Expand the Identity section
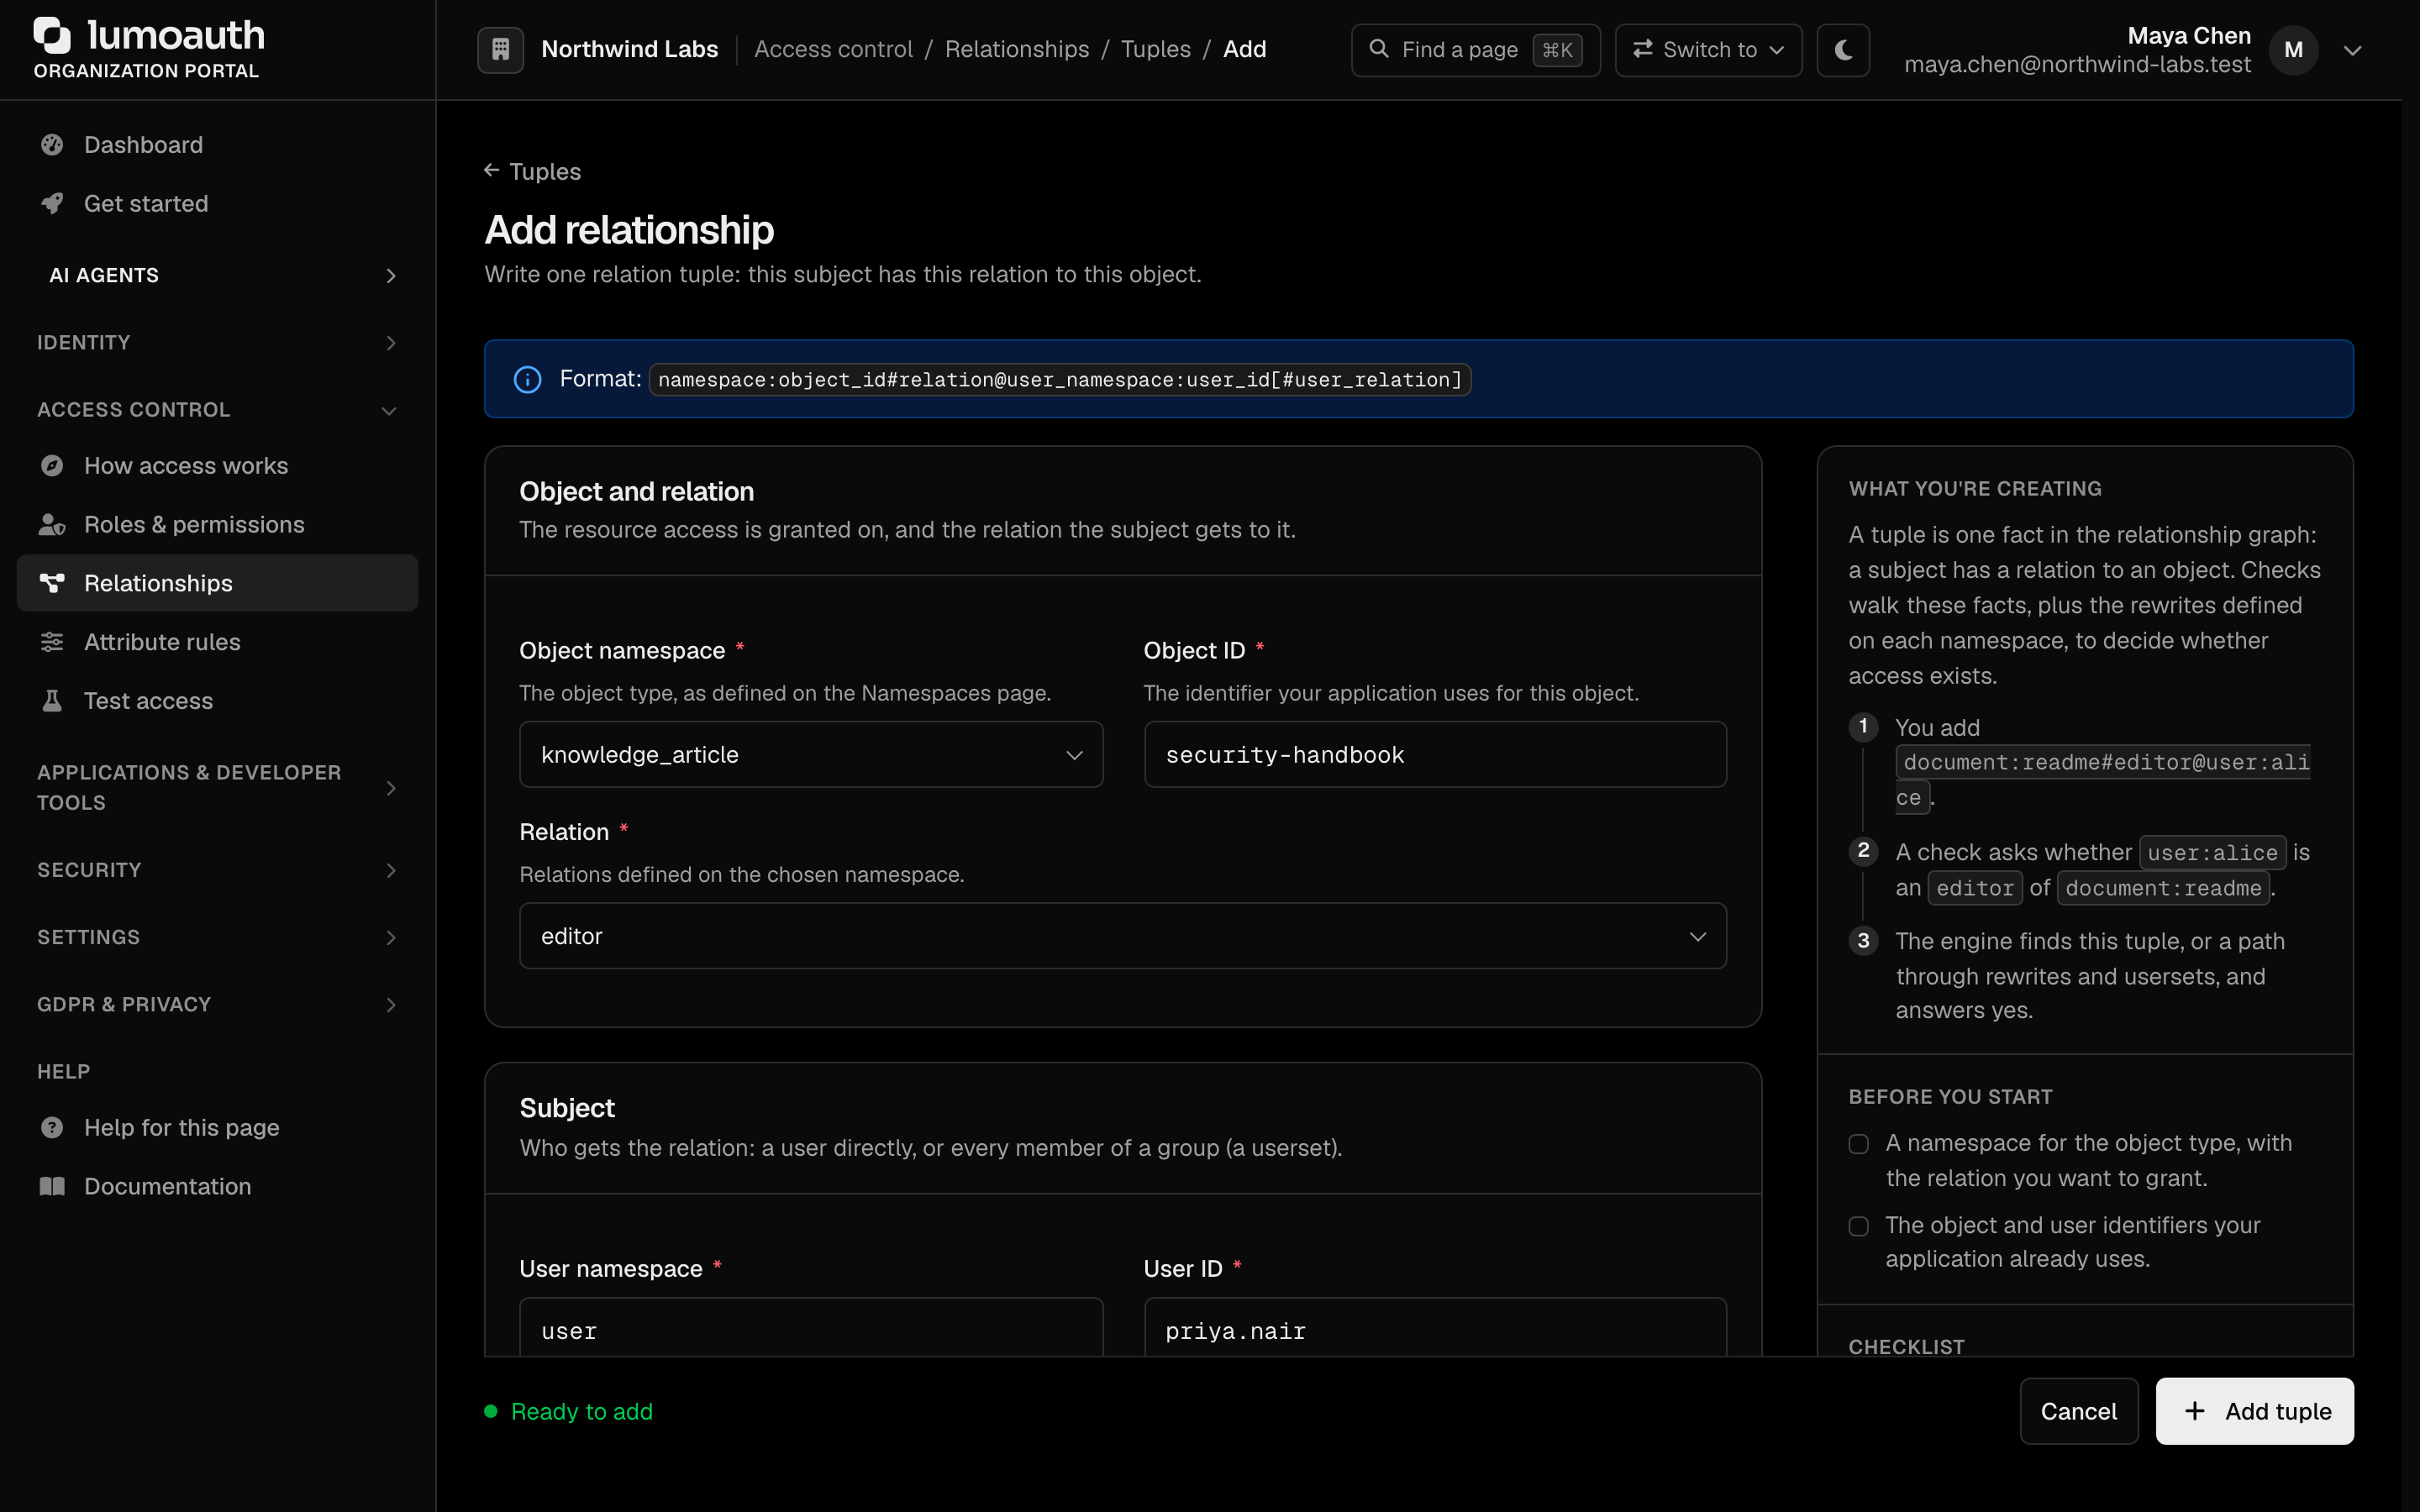The image size is (2420, 1512). (218, 342)
